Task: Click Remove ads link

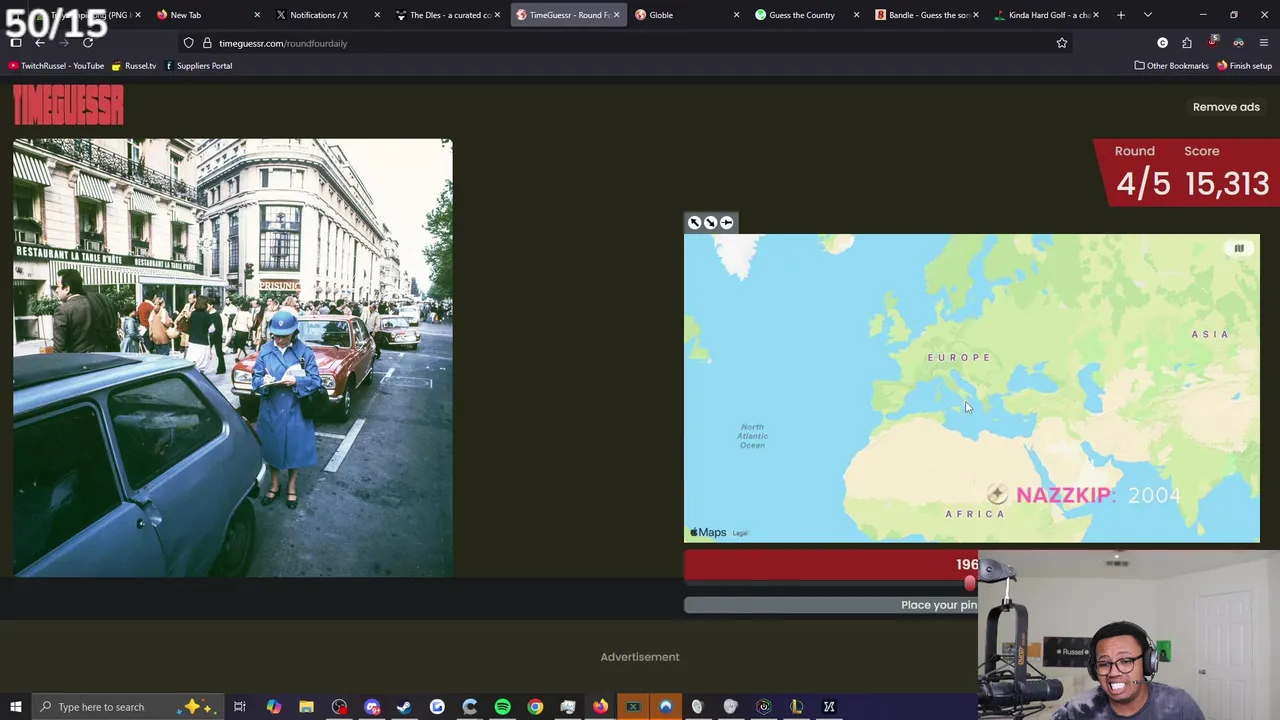Action: click(x=1226, y=107)
